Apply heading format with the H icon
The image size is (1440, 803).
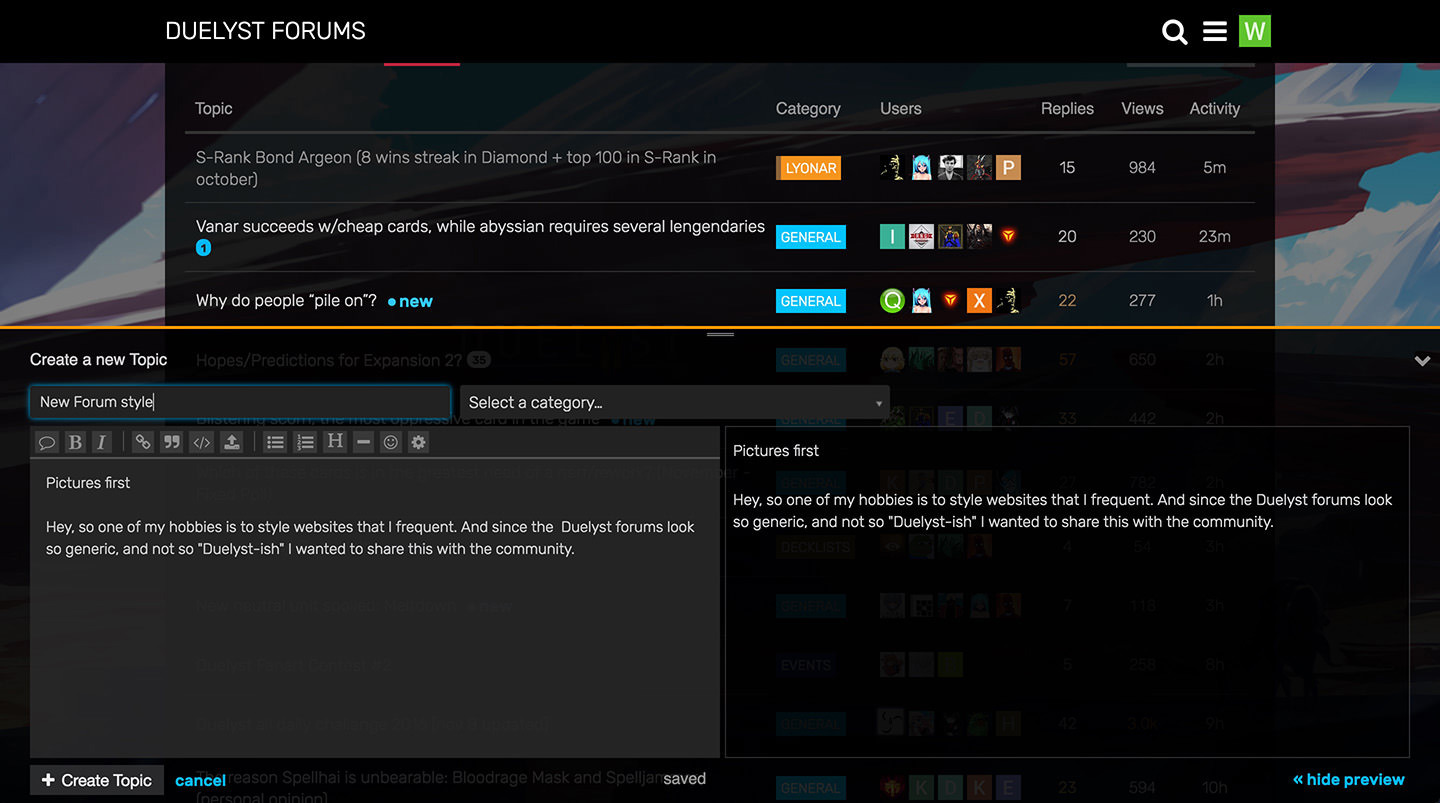pos(335,442)
